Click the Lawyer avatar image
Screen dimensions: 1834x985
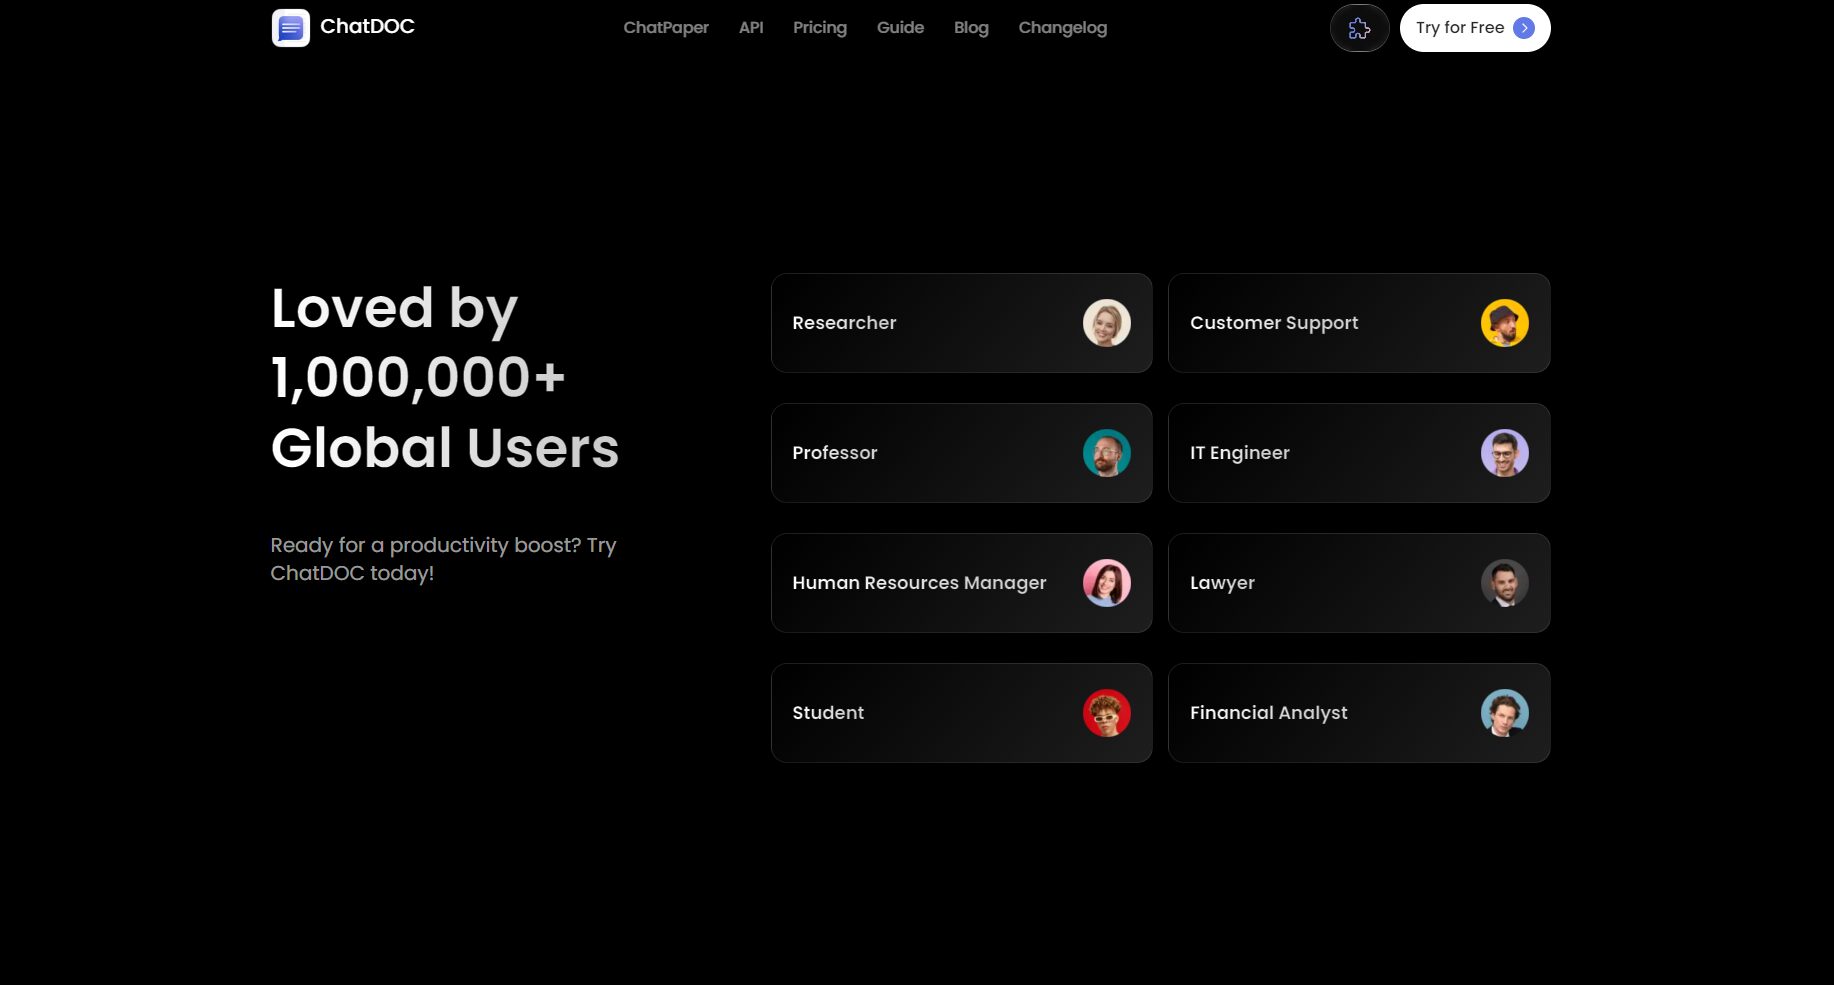[x=1504, y=583]
